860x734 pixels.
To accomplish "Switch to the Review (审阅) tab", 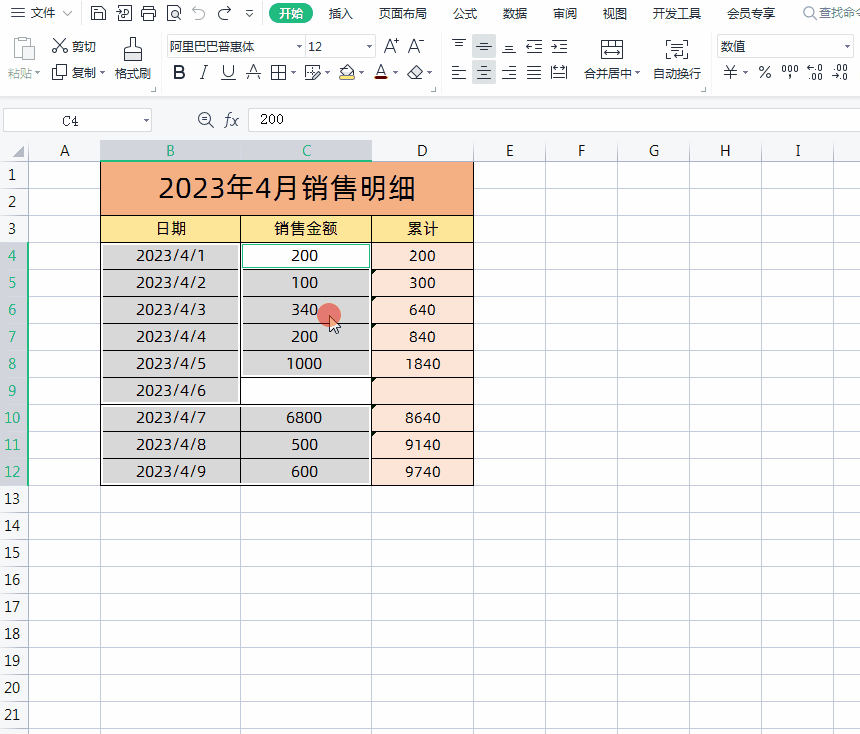I will [x=564, y=13].
